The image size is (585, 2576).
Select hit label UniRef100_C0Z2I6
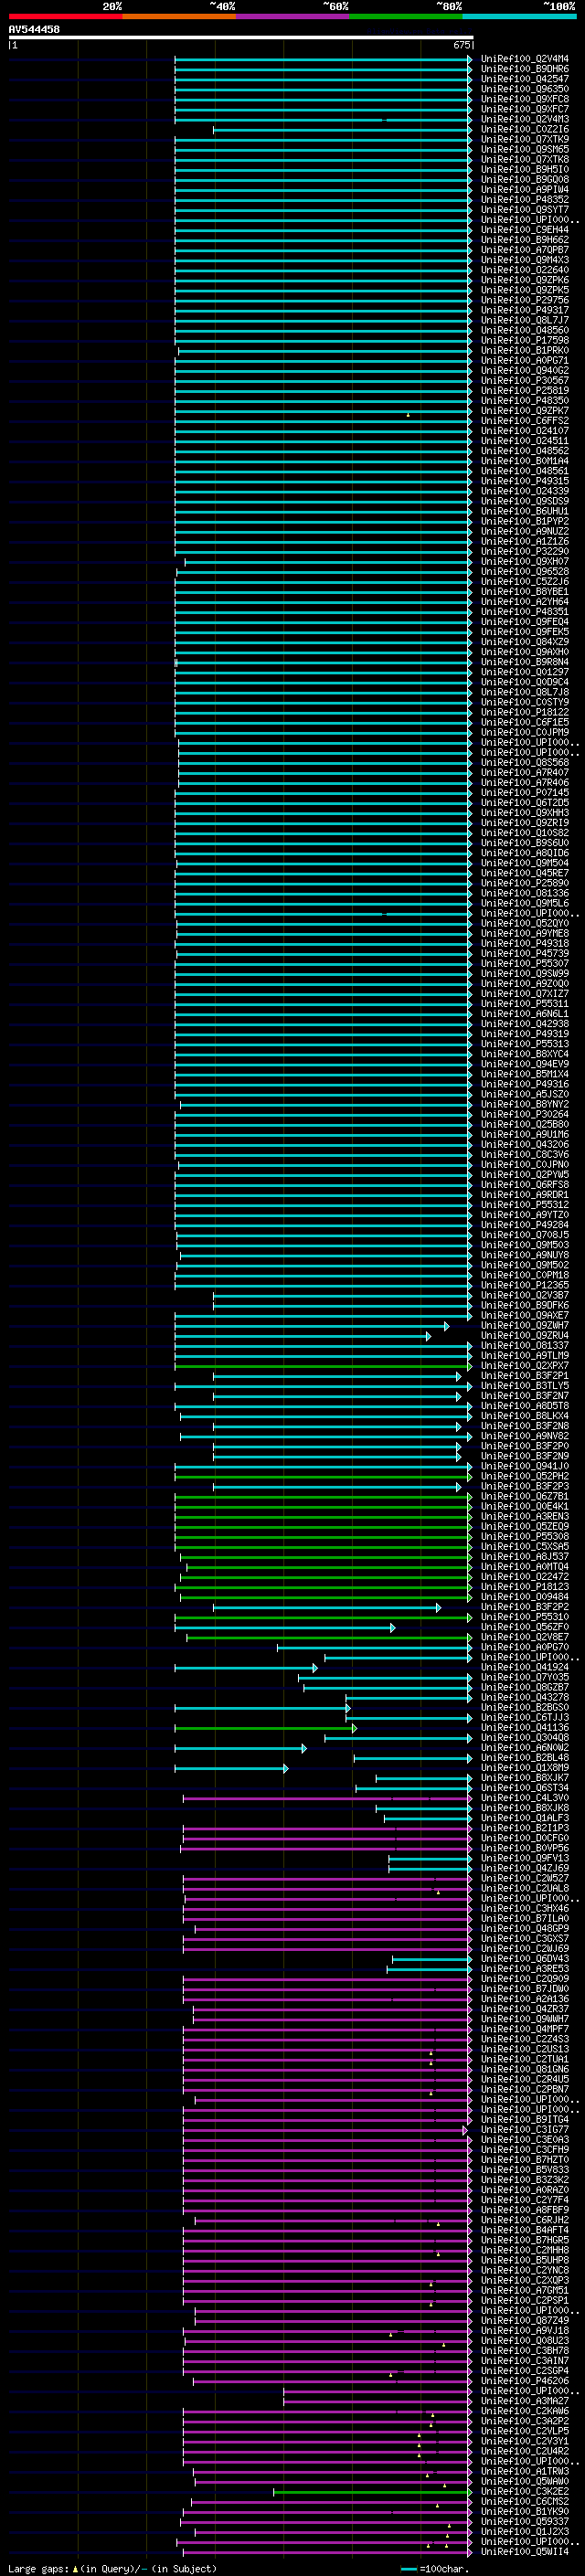pyautogui.click(x=525, y=129)
